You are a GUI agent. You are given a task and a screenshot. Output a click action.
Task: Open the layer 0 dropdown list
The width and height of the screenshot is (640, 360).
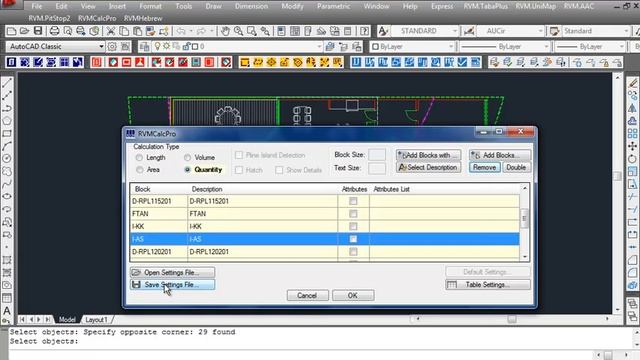[x=319, y=47]
